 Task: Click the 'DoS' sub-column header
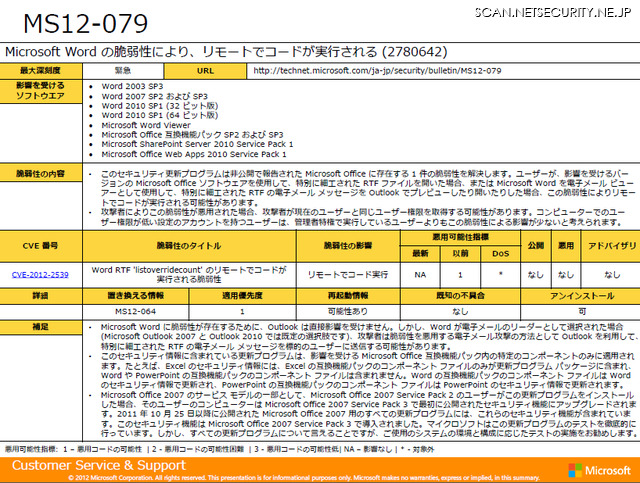coord(500,254)
